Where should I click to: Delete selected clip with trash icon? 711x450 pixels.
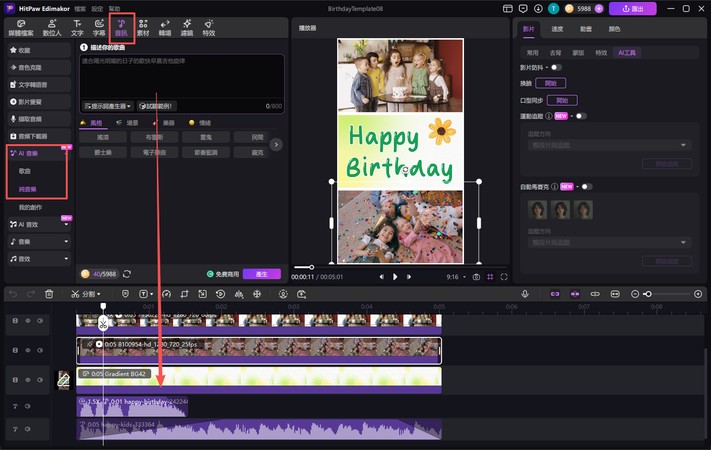(x=49, y=294)
